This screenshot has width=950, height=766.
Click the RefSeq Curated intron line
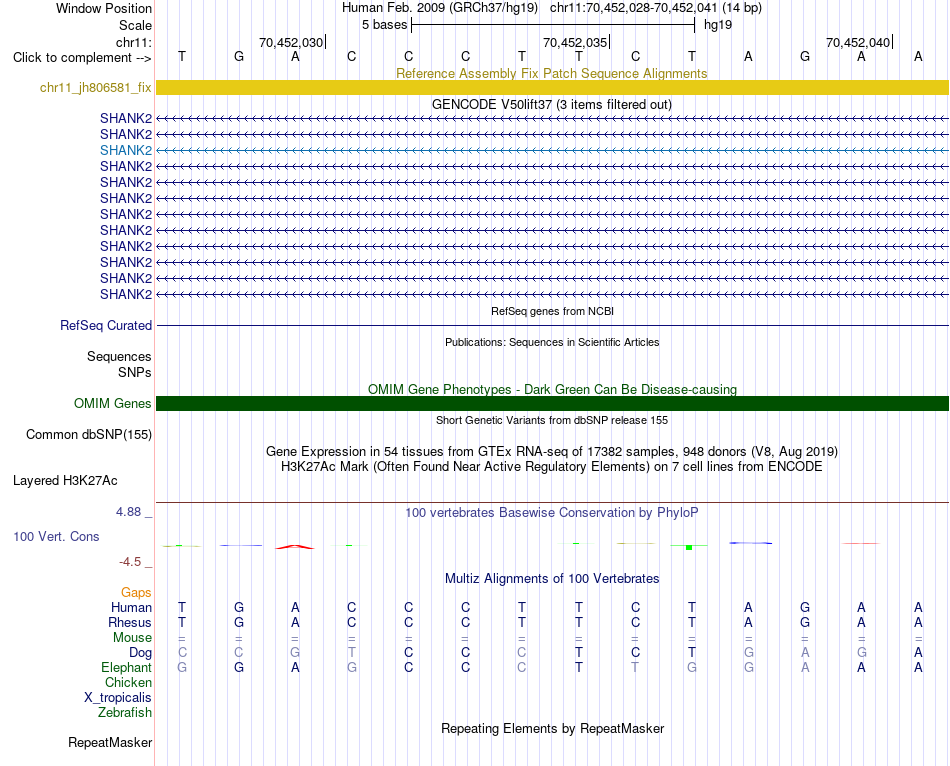tap(552, 325)
